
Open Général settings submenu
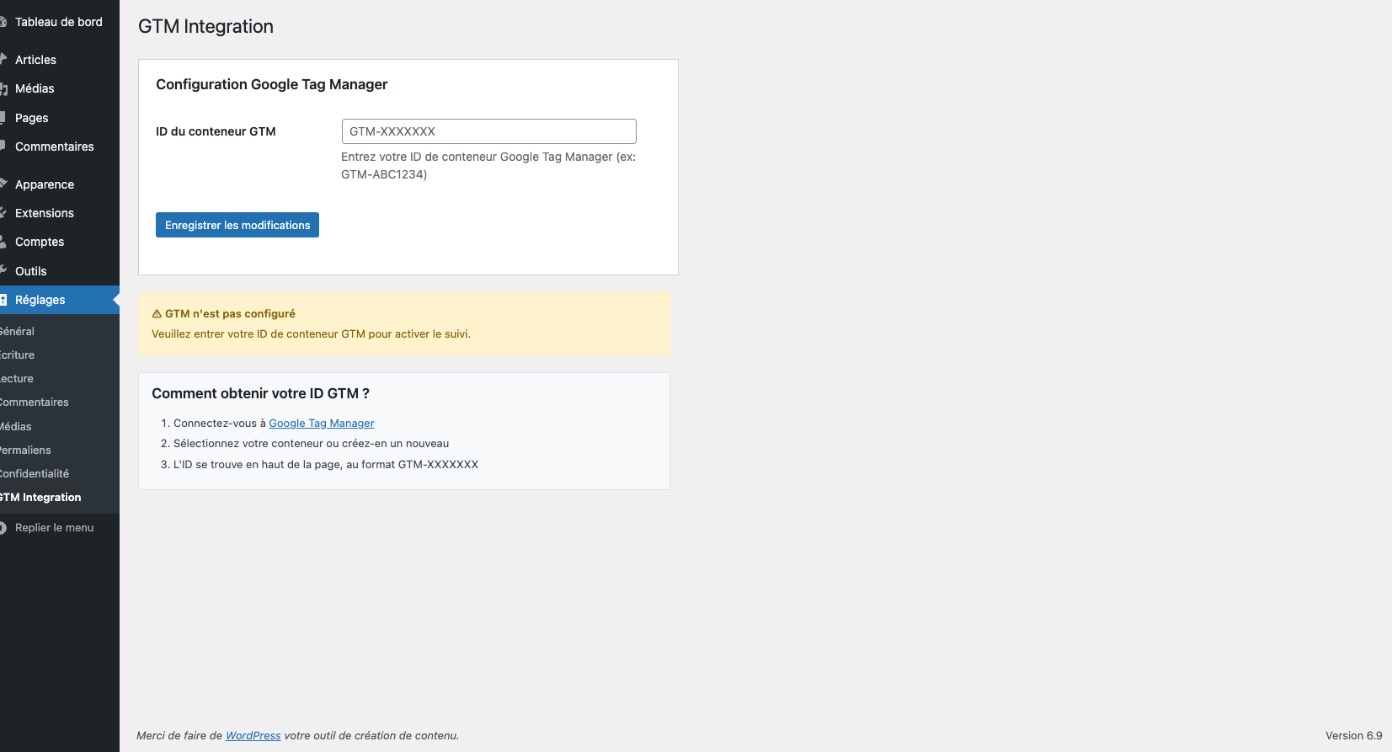coord(17,331)
